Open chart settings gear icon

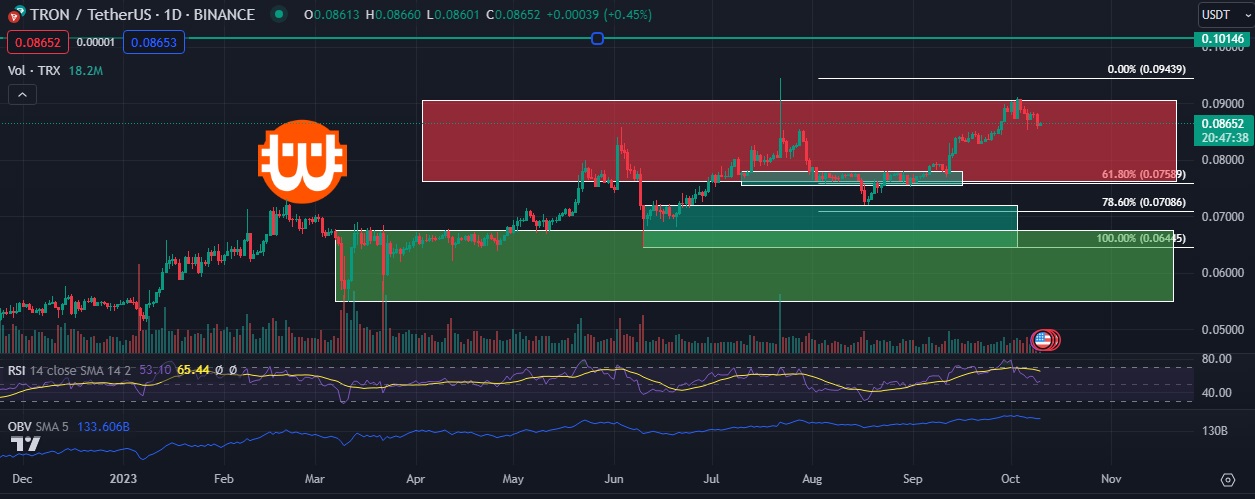pyautogui.click(x=1227, y=479)
